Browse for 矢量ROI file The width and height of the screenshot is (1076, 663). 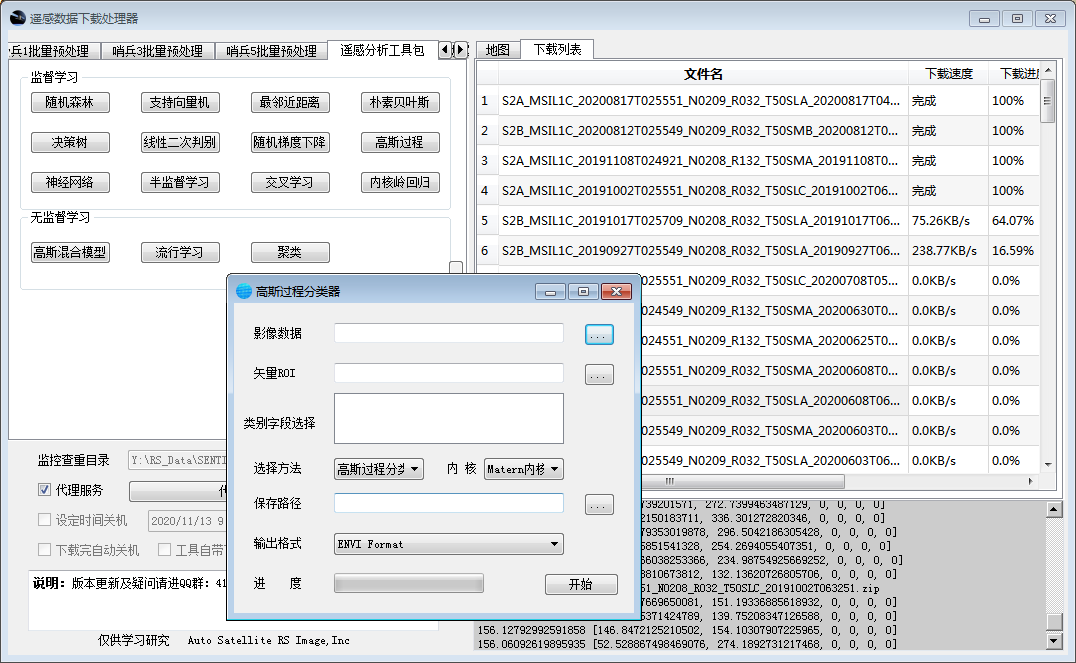pyautogui.click(x=599, y=375)
